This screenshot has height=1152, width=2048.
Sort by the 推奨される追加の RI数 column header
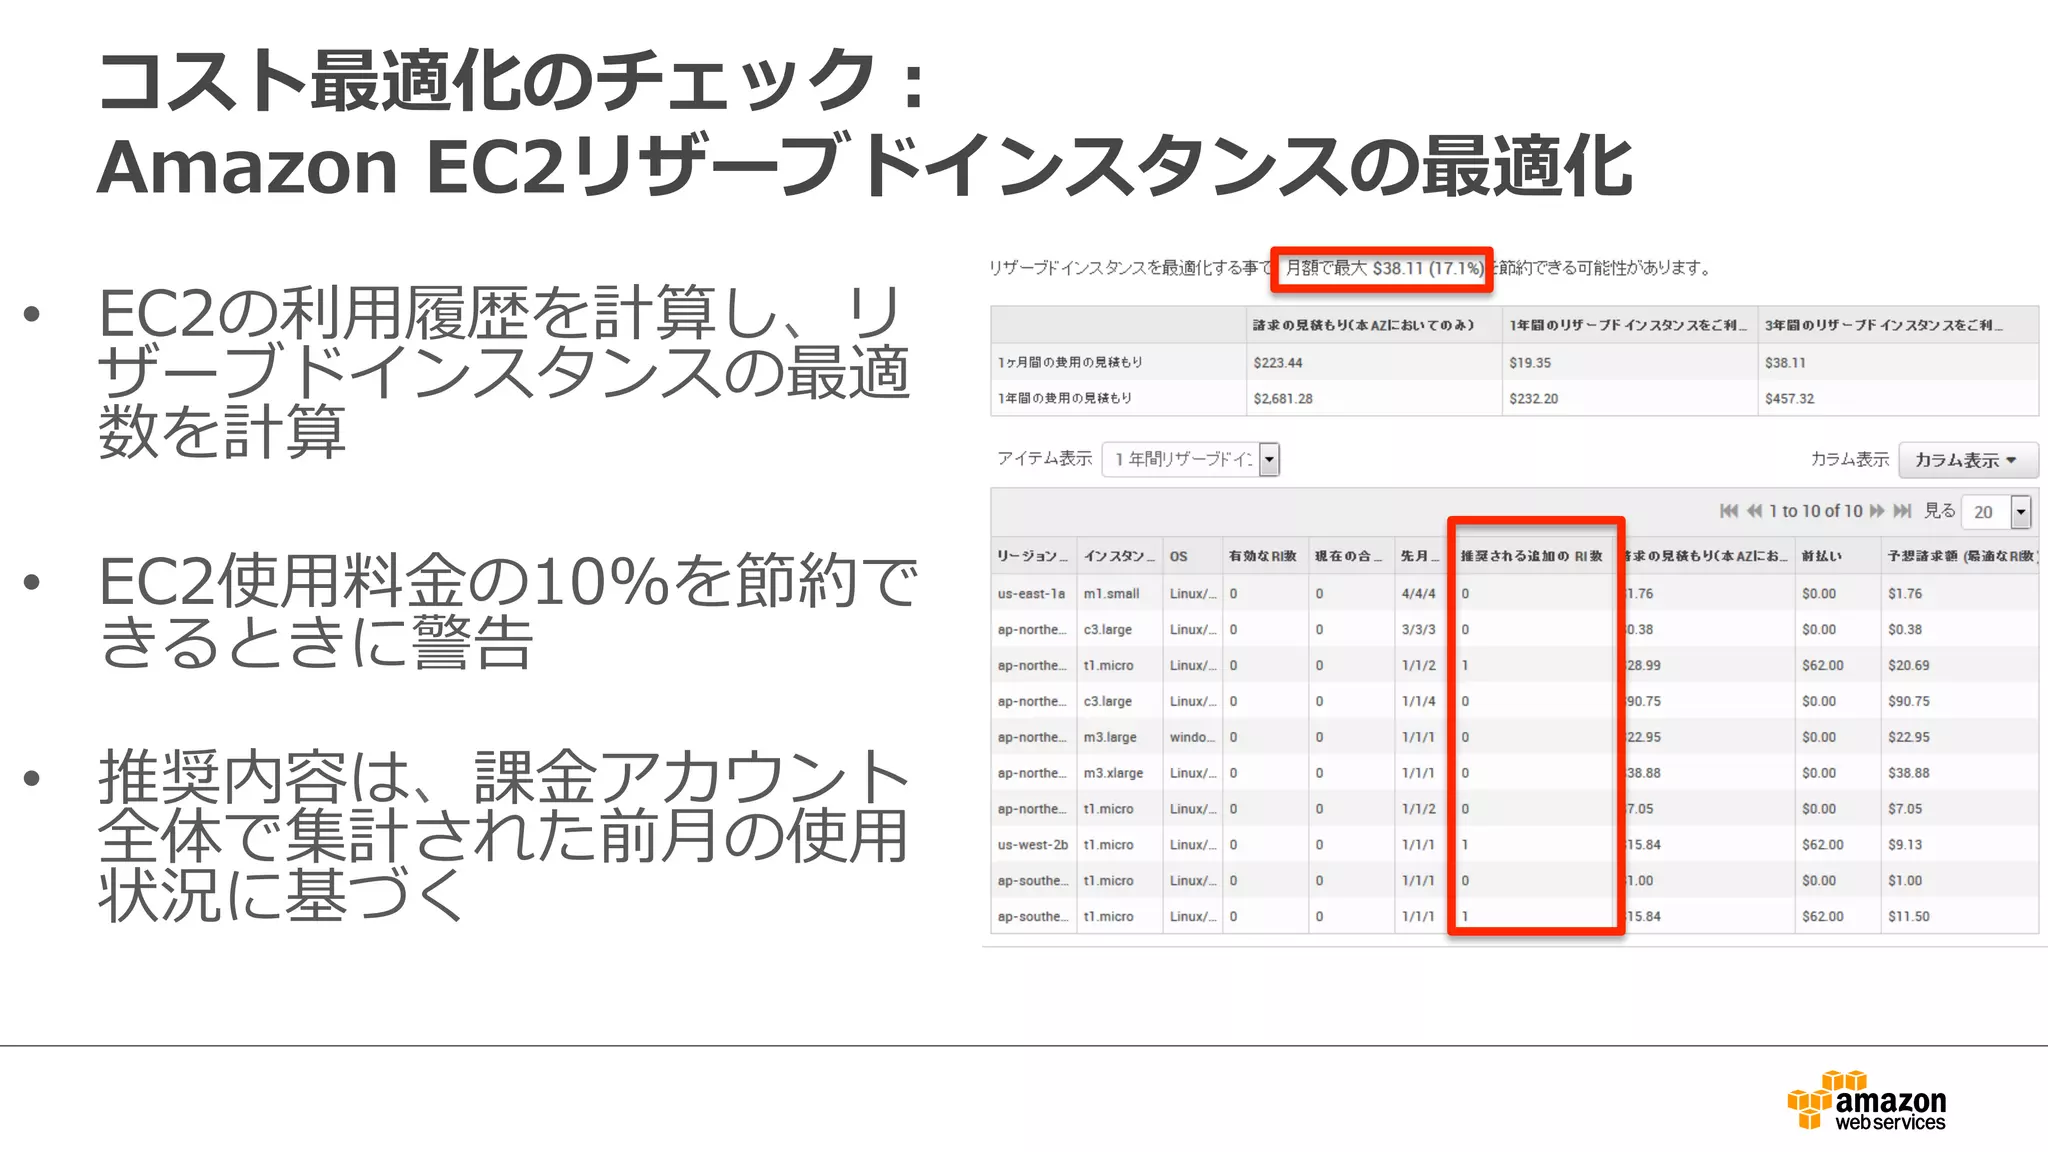coord(1532,556)
